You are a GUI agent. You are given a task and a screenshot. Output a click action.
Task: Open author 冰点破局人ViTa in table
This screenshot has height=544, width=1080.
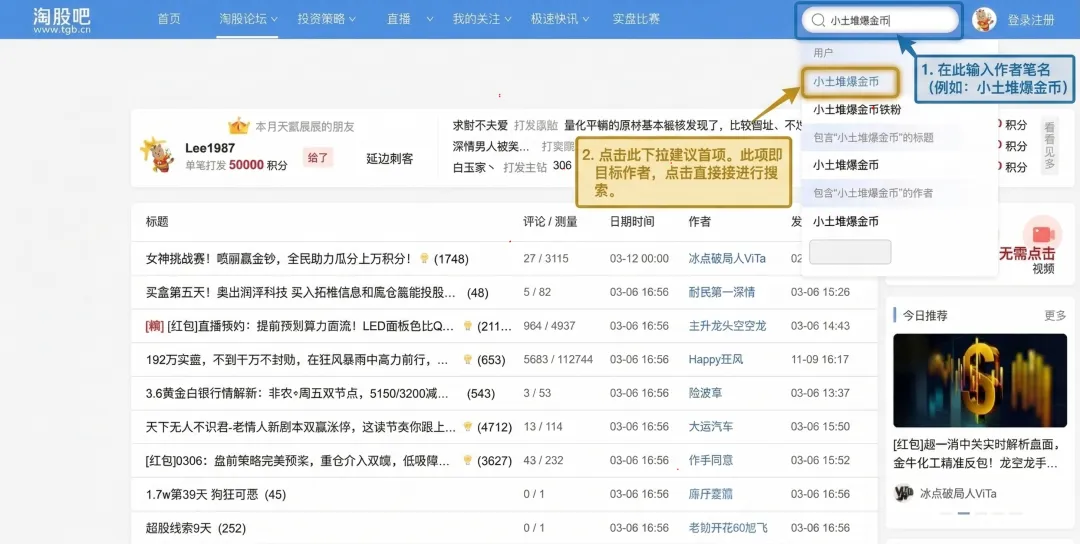coord(727,259)
